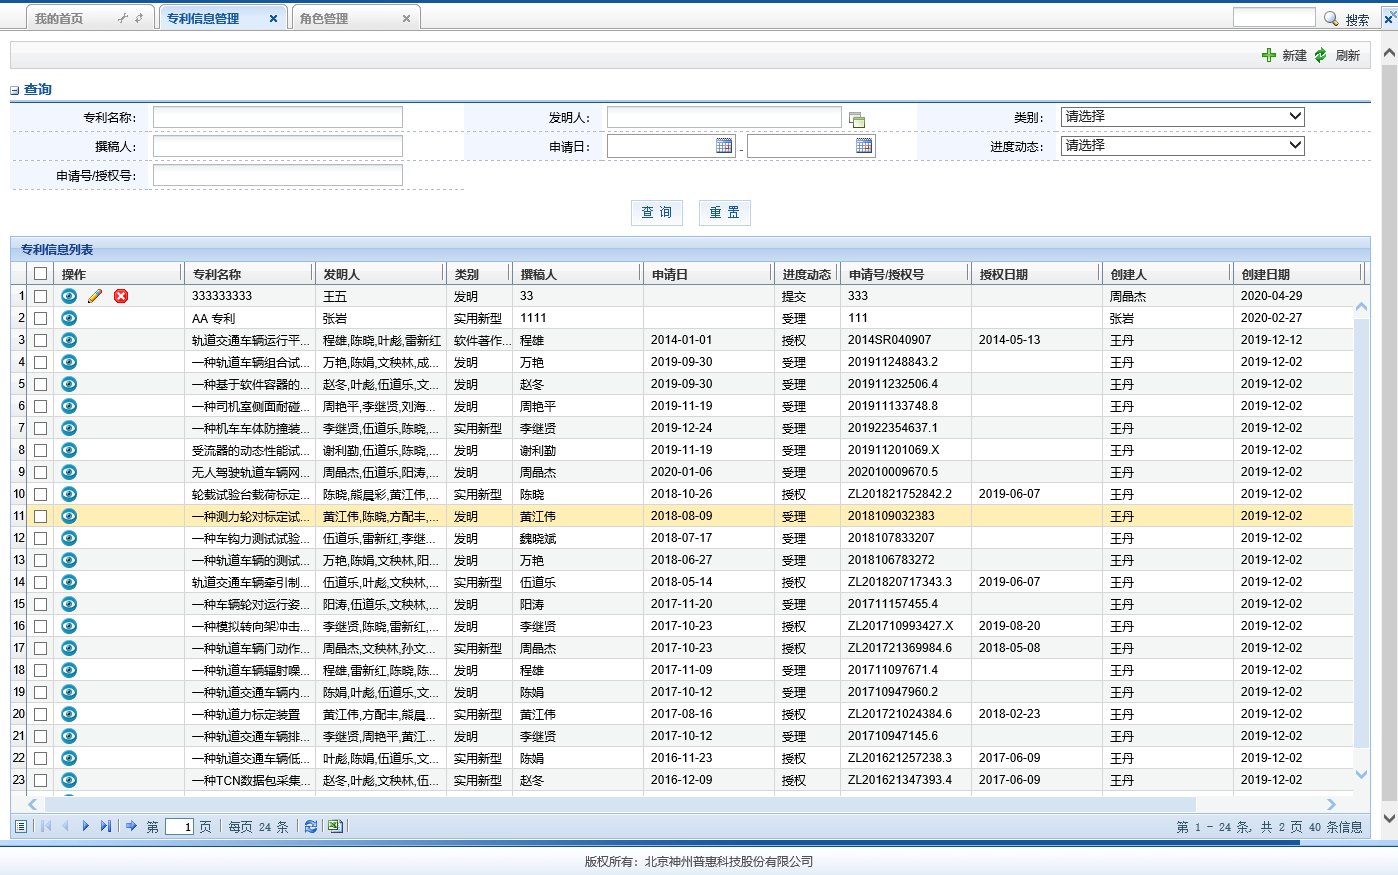Check the box for row ZL201621257238.3
The height and width of the screenshot is (875, 1398).
tap(40, 758)
